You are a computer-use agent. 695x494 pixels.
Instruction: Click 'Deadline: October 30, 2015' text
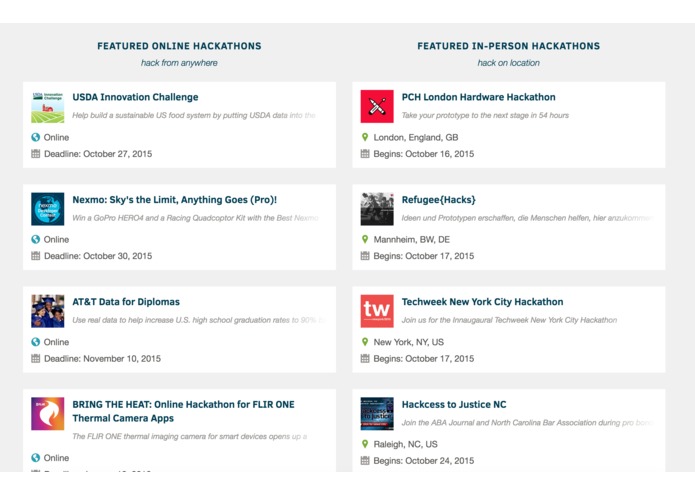[98, 256]
